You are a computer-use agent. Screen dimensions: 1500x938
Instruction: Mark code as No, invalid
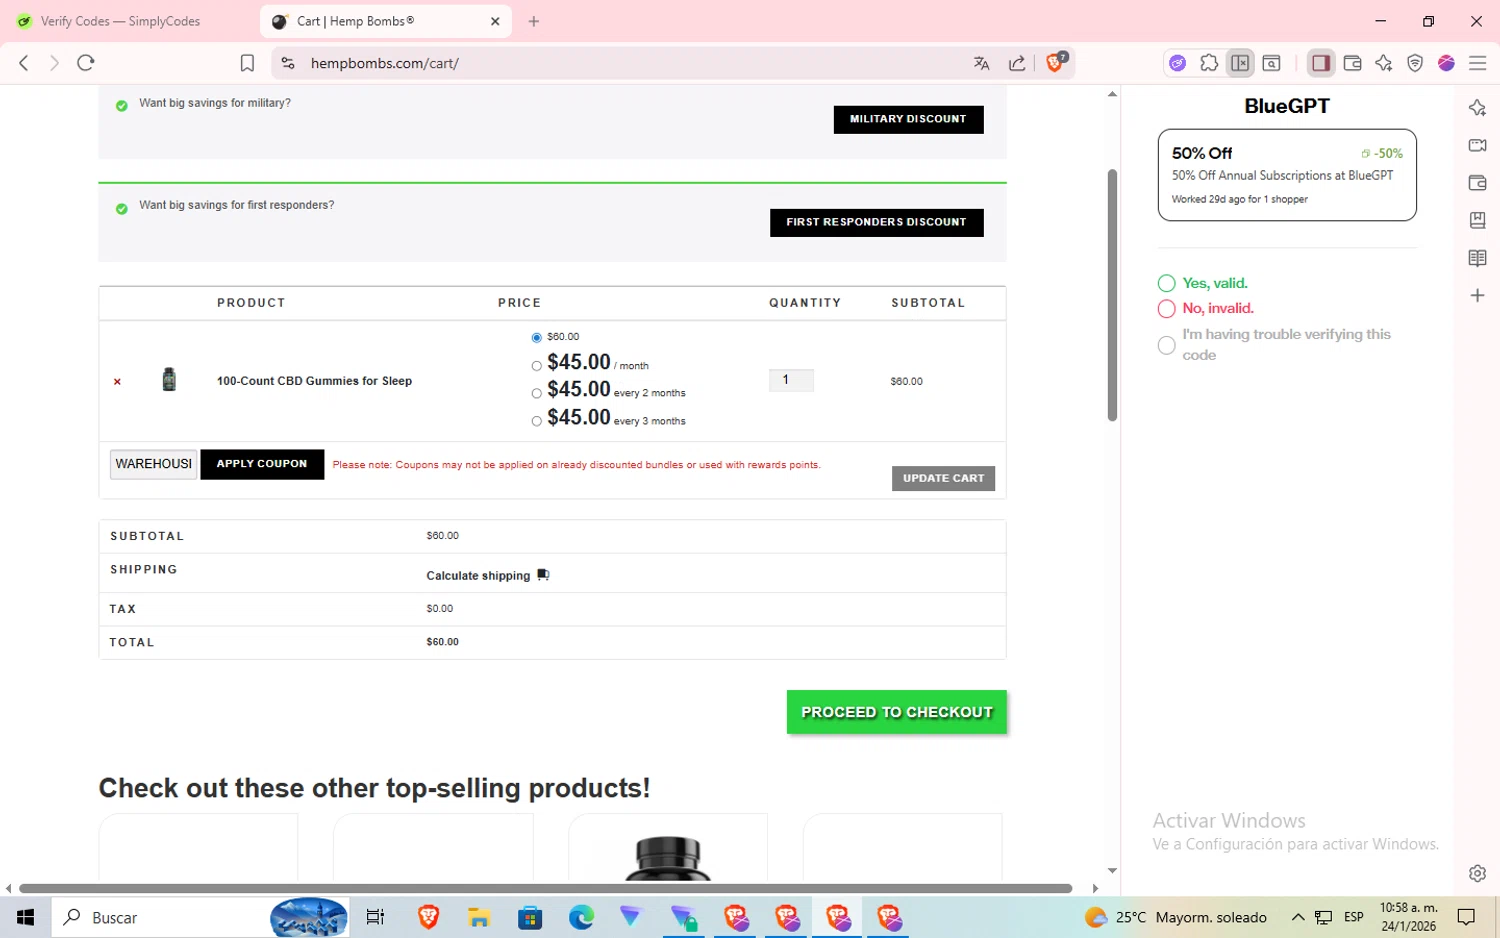1166,309
